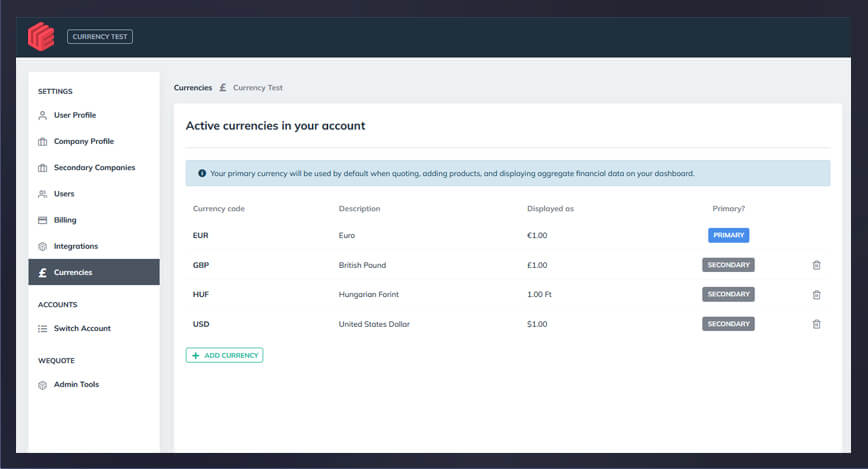Click the Currency Test header badge
The height and width of the screenshot is (469, 868).
(100, 37)
